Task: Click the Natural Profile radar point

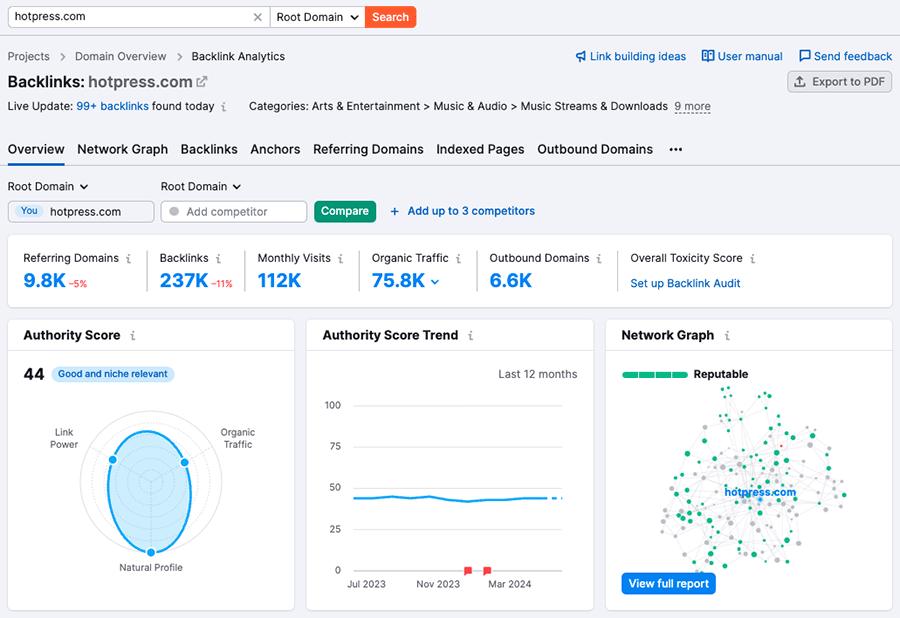Action: [x=150, y=552]
